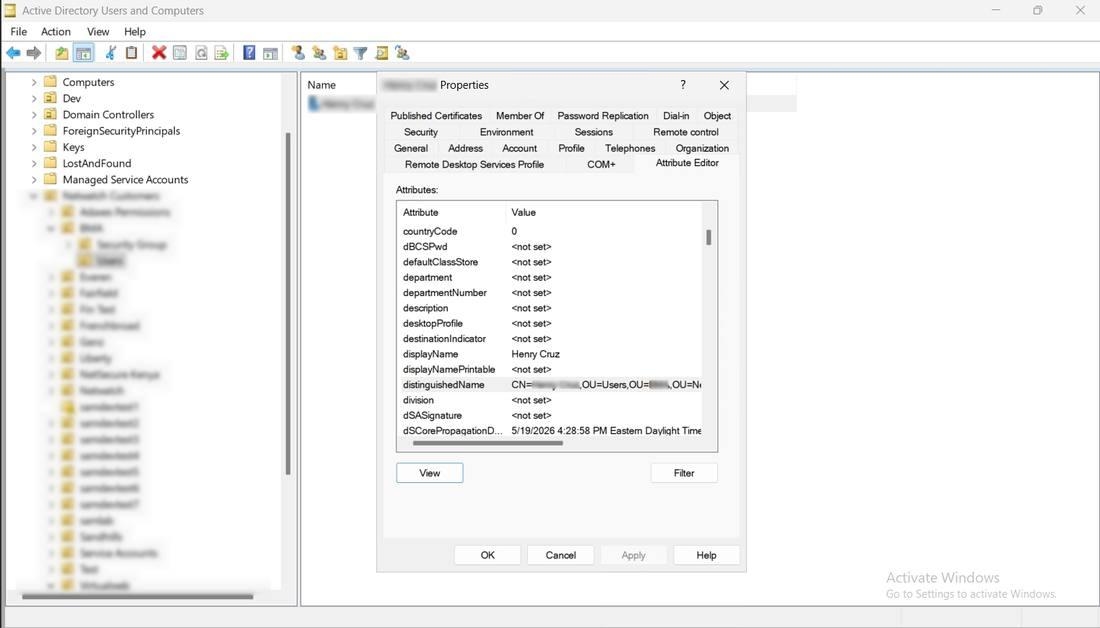Open the Environment tab
1100x628 pixels.
(507, 132)
